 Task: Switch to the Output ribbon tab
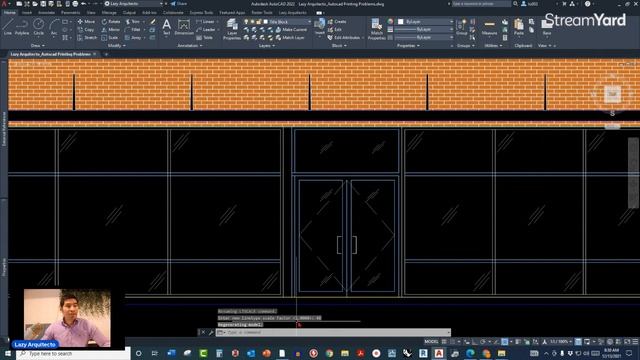pos(129,13)
